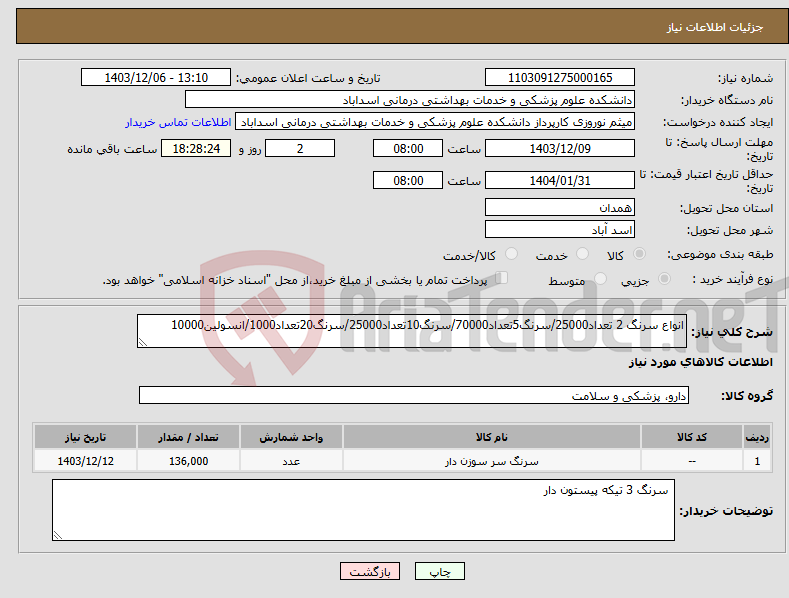
Task: Click the delivery city field اسد آباد
Action: click(x=560, y=230)
